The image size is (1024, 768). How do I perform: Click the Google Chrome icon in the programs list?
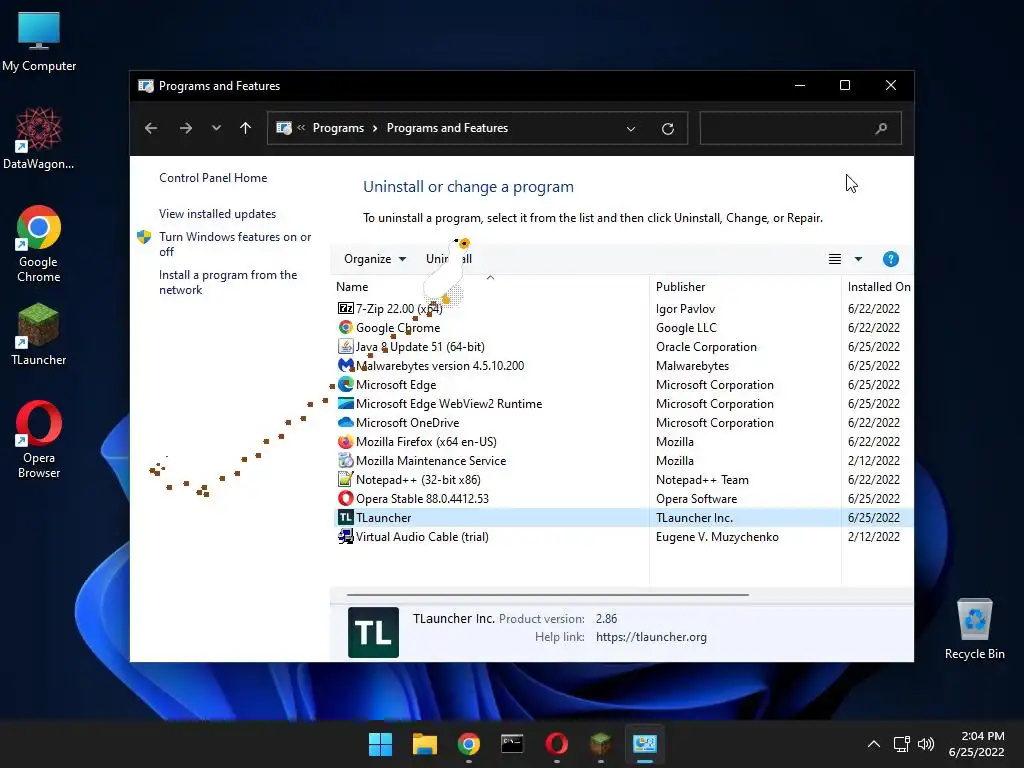point(345,327)
